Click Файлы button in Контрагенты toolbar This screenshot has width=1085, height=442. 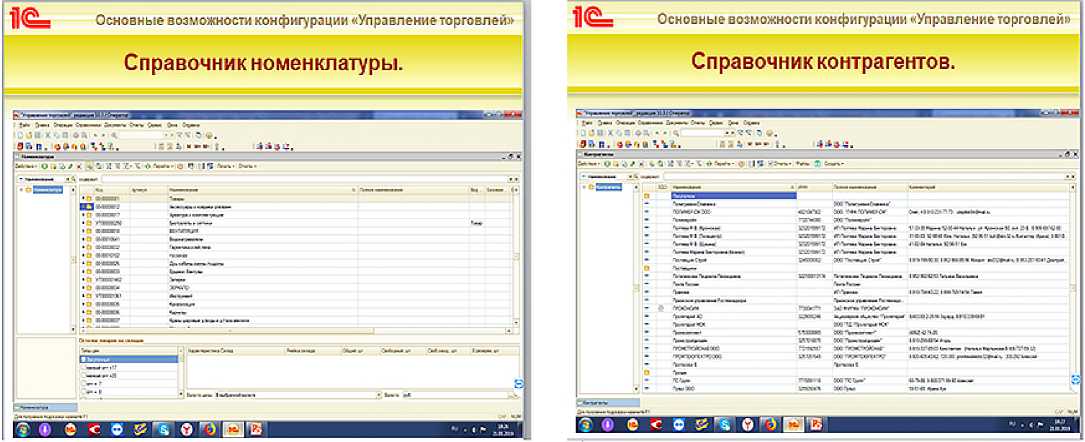[x=802, y=164]
